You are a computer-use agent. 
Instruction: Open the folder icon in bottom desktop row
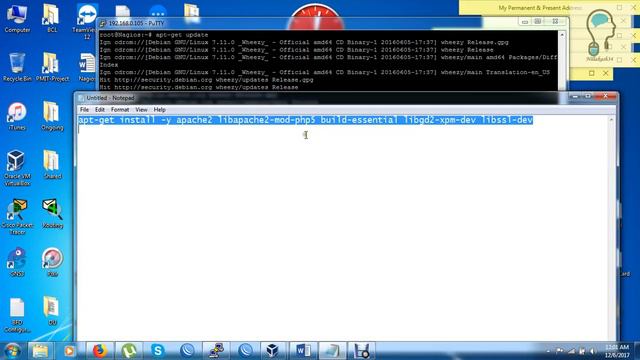[x=52, y=311]
